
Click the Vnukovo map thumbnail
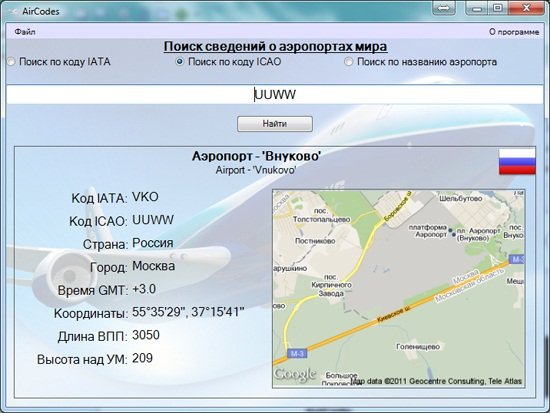398,288
